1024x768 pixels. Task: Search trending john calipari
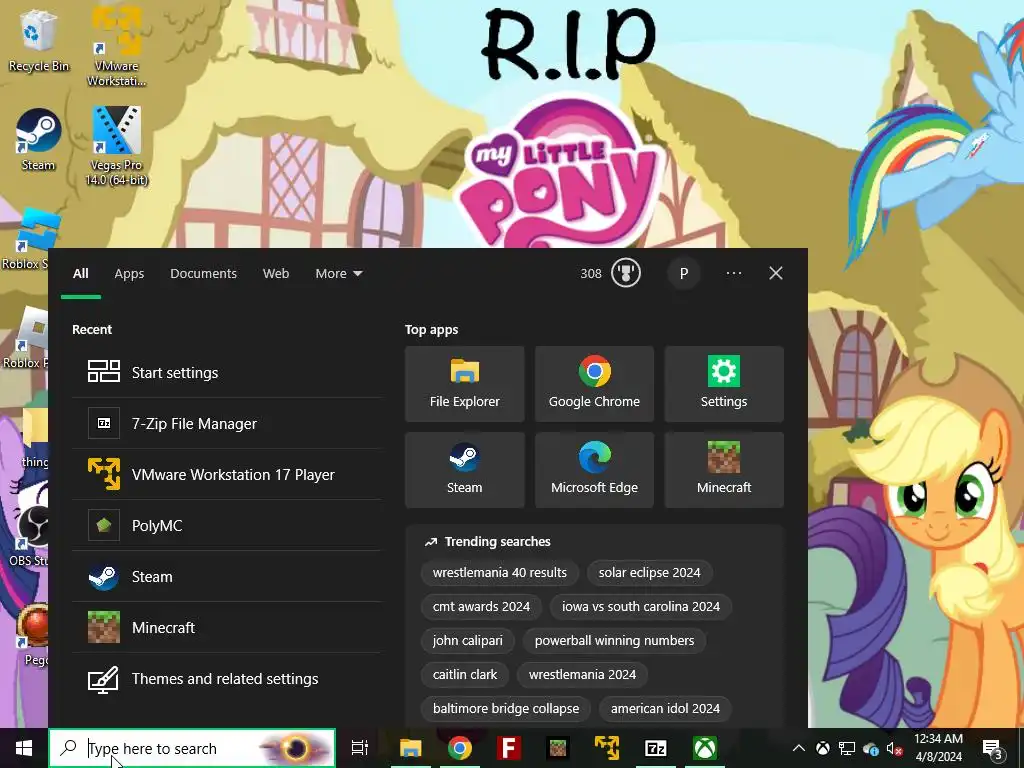pyautogui.click(x=468, y=640)
